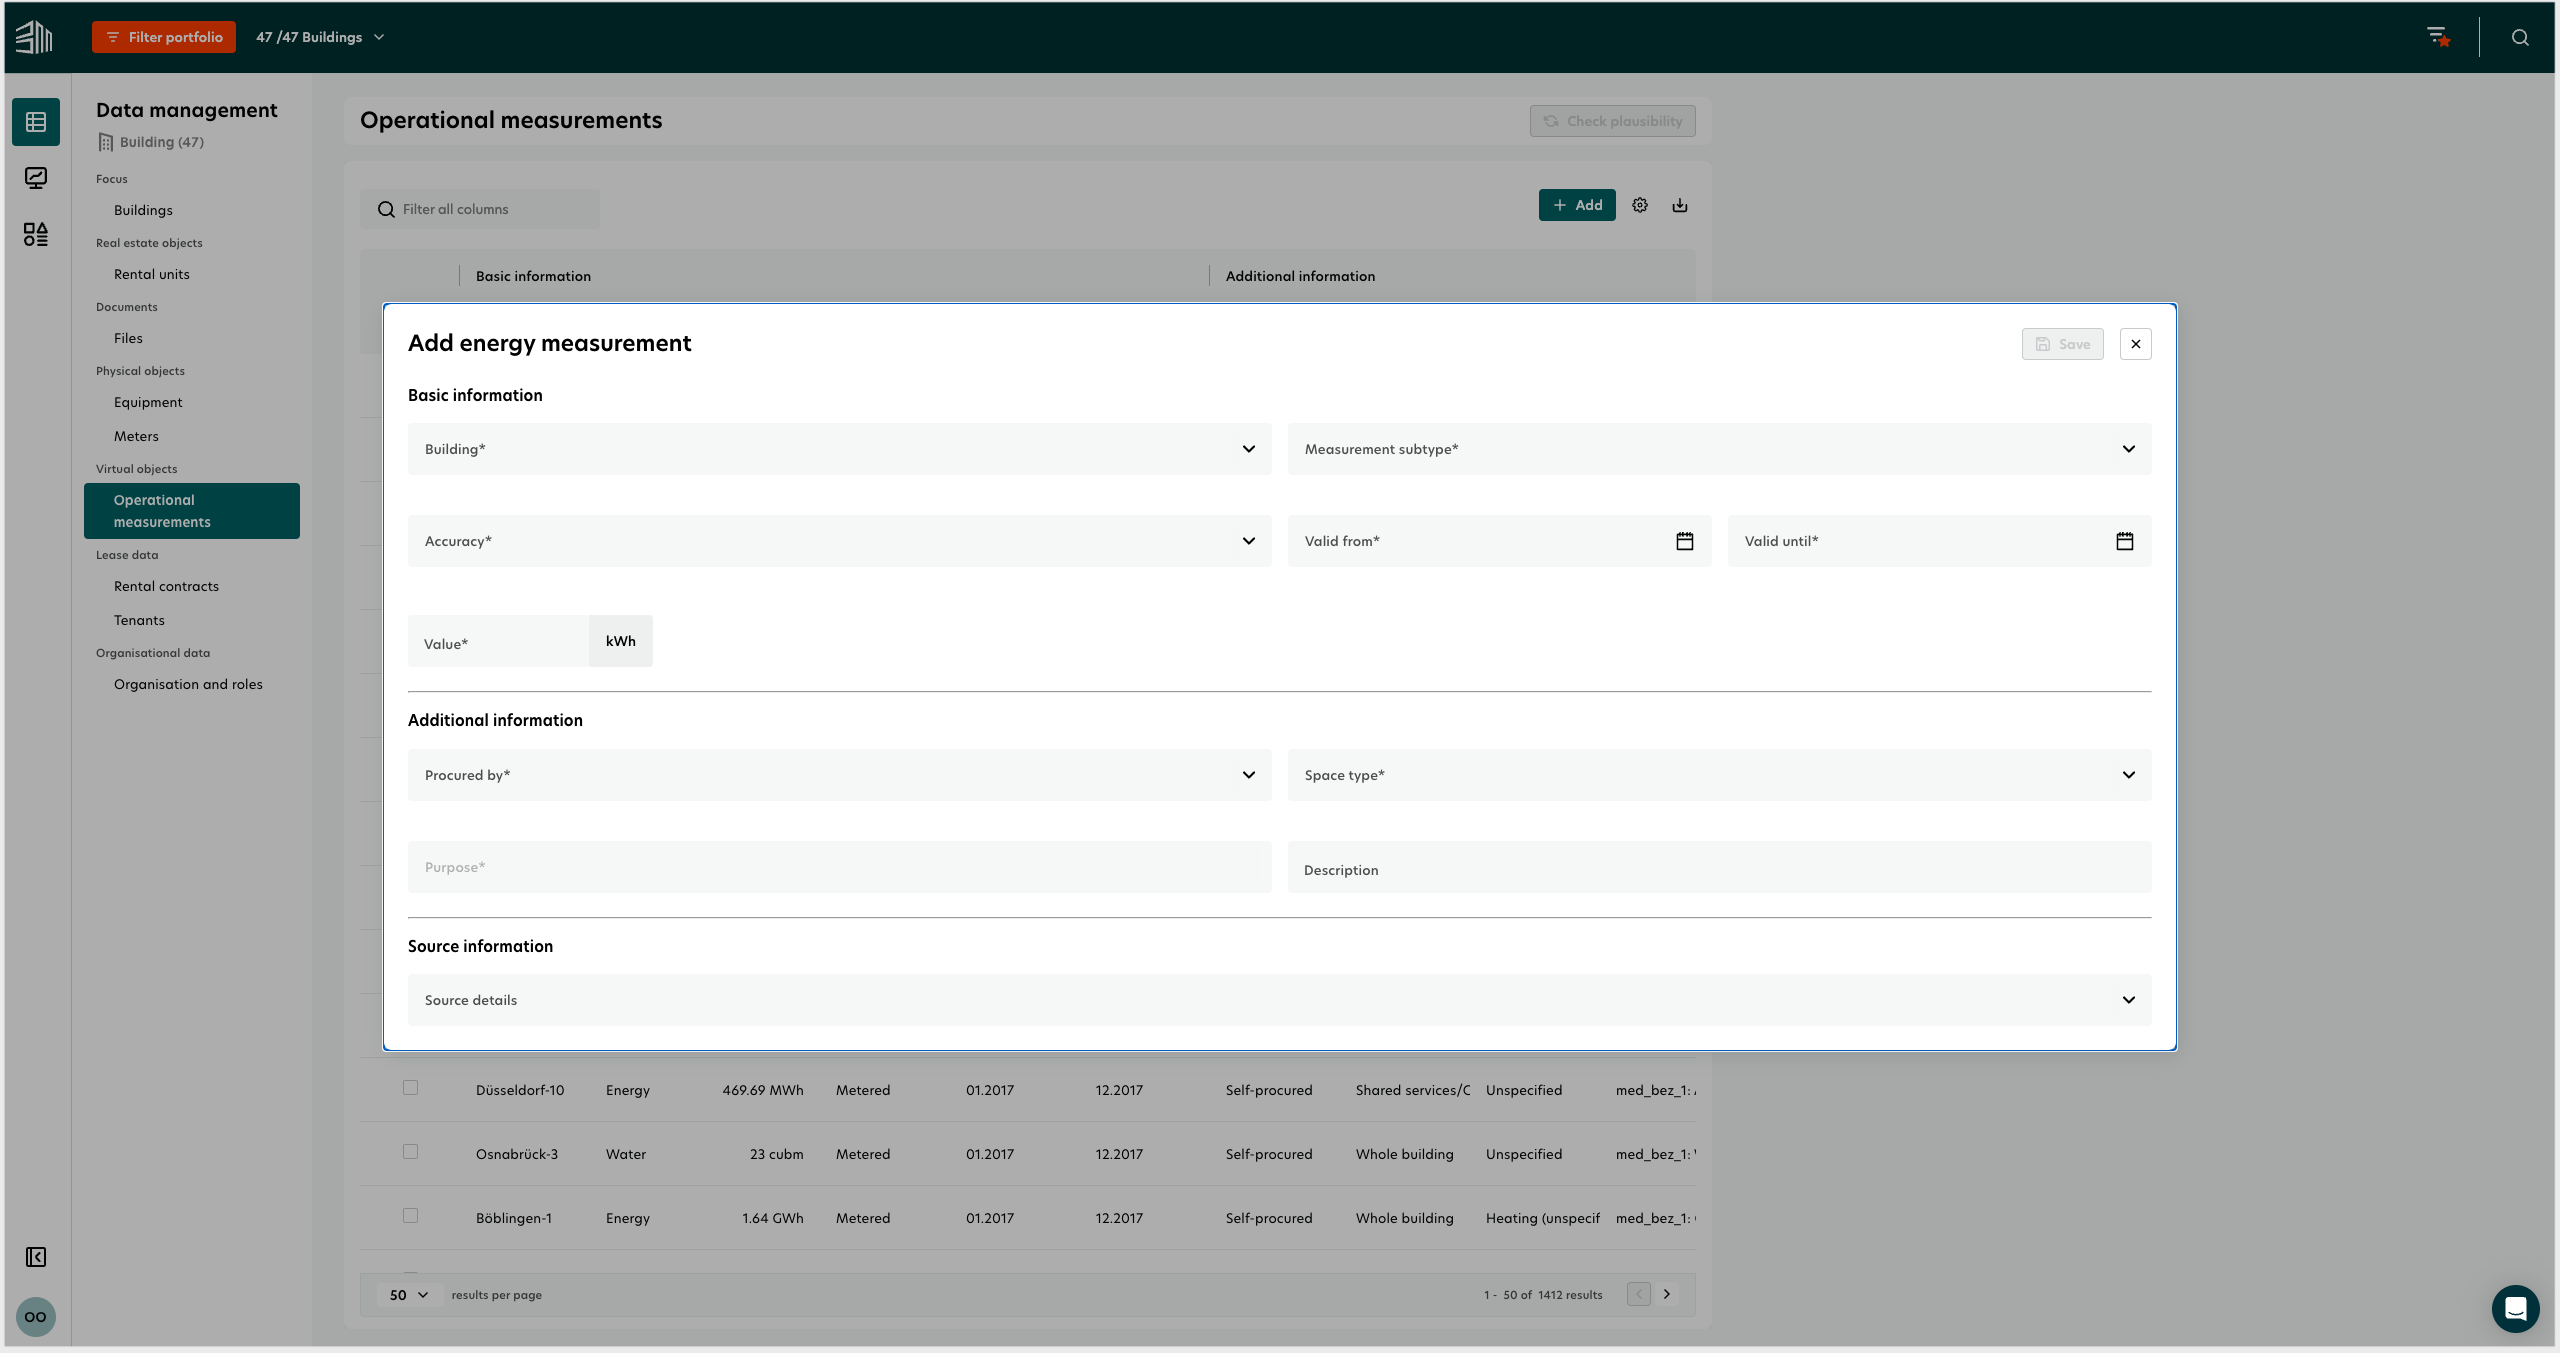Click the 469.69 MWh value cell

763,1090
